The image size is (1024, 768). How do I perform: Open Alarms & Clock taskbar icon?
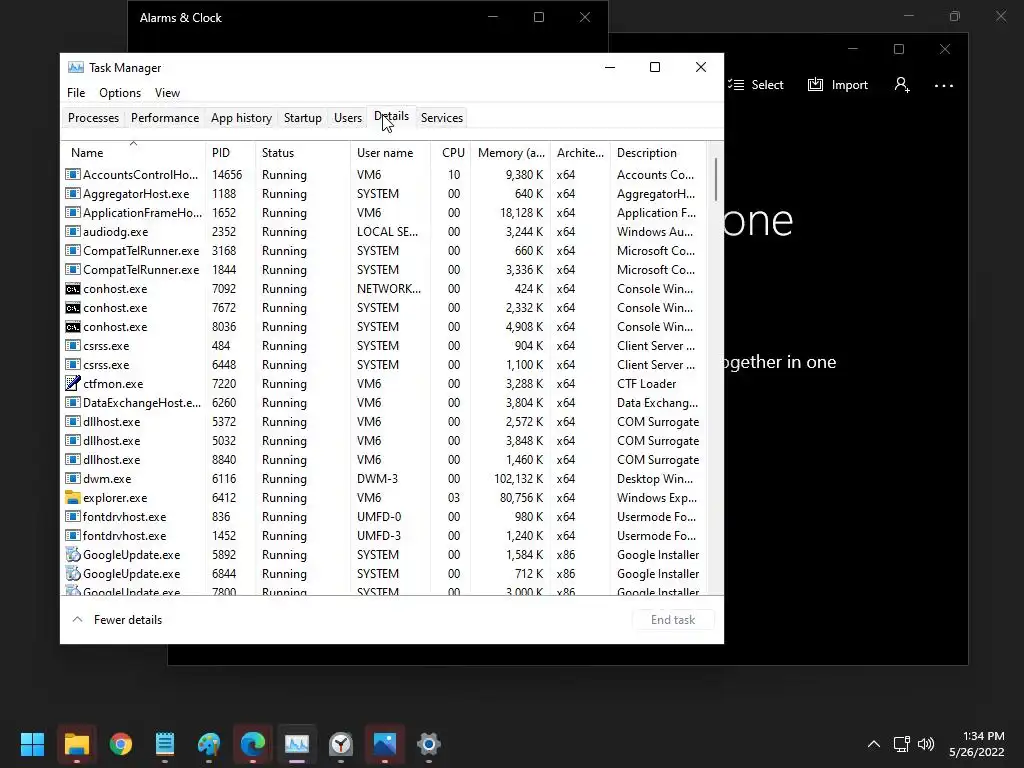tap(341, 744)
